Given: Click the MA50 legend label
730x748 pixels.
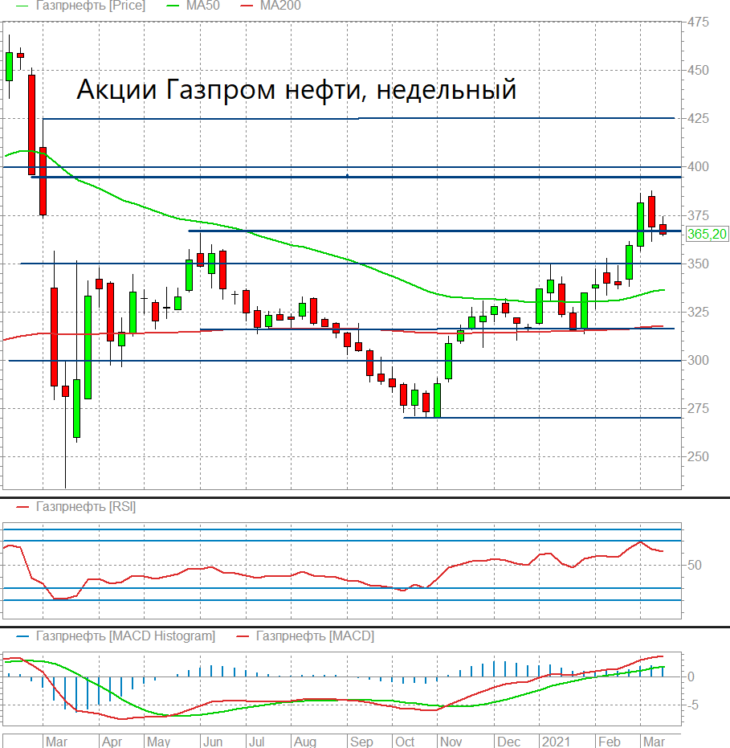Looking at the screenshot, I should [203, 5].
